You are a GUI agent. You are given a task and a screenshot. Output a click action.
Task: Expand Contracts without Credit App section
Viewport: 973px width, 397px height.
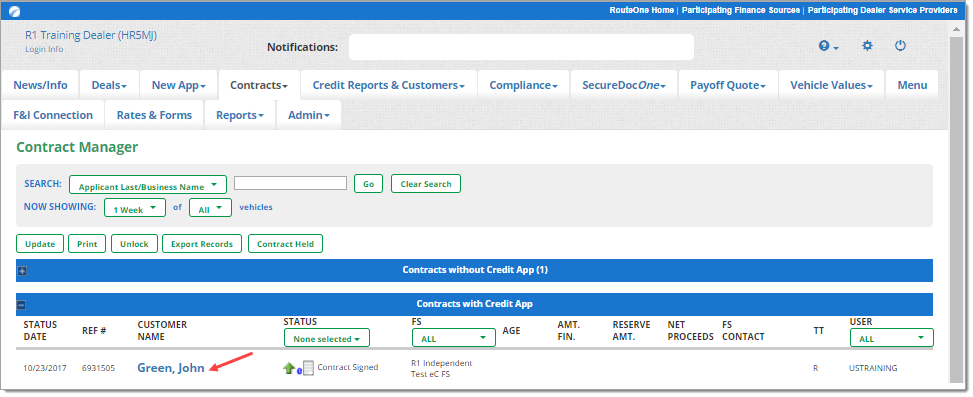click(x=22, y=271)
